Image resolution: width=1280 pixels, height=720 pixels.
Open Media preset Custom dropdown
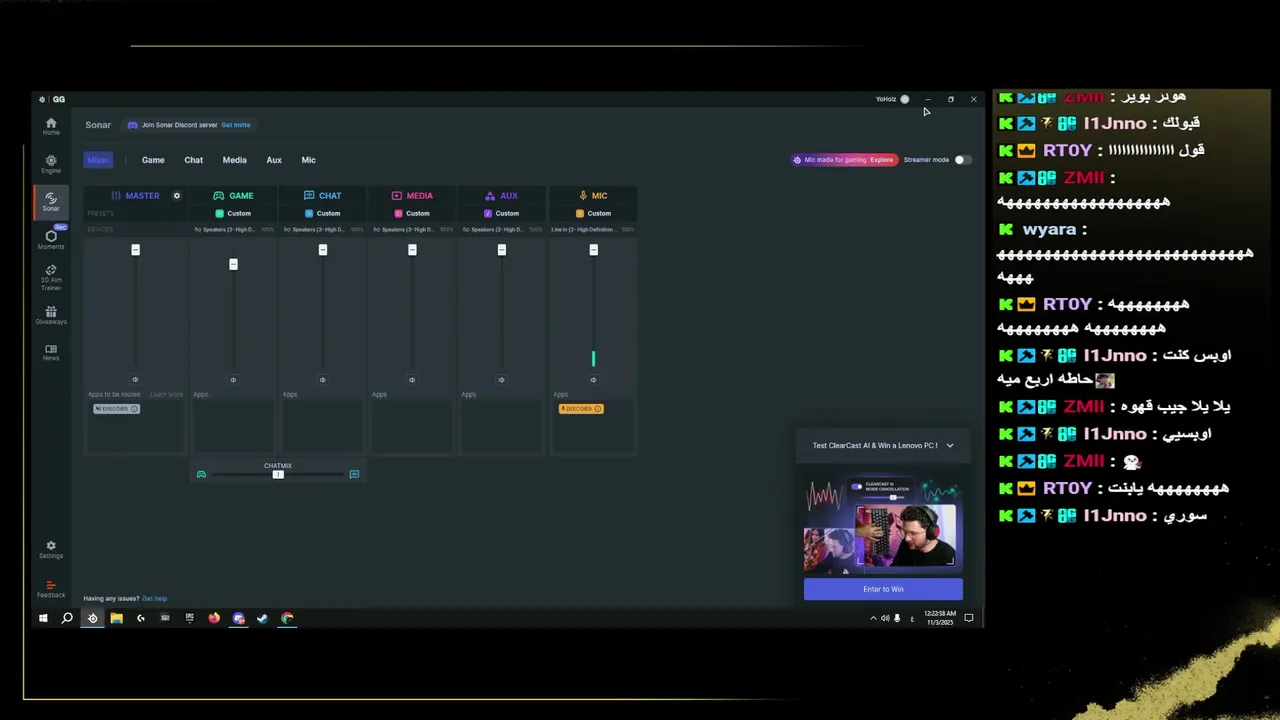coord(412,213)
